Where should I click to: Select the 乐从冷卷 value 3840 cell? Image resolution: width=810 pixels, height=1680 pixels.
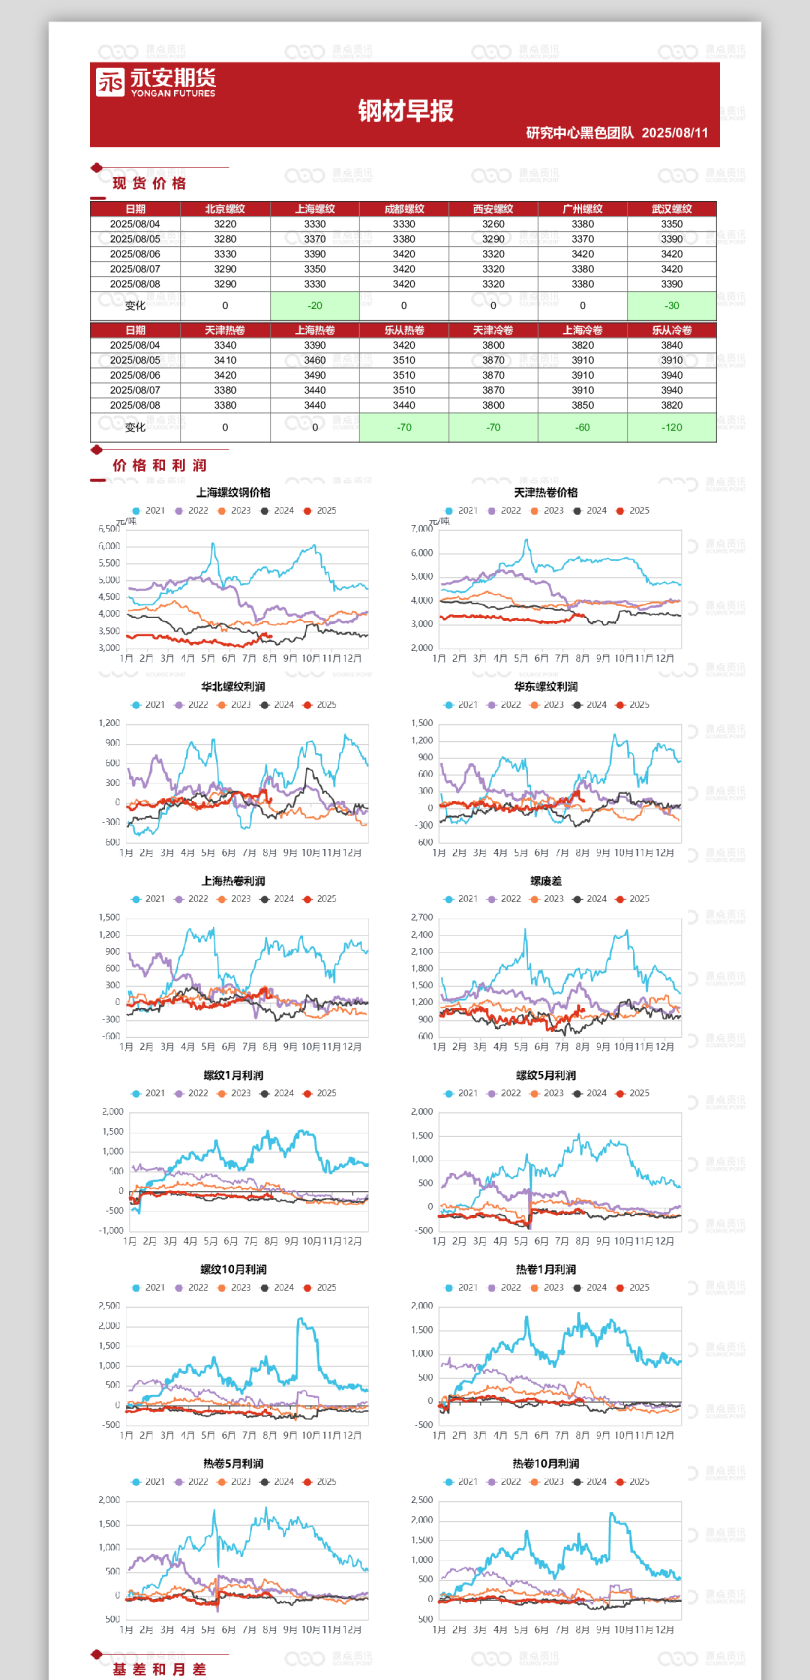(x=672, y=345)
